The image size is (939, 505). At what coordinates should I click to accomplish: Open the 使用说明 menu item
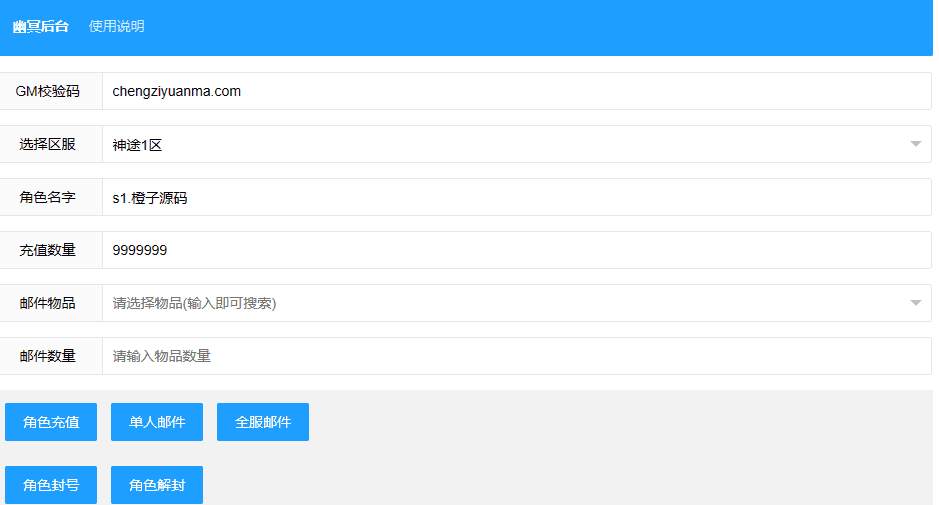[116, 27]
